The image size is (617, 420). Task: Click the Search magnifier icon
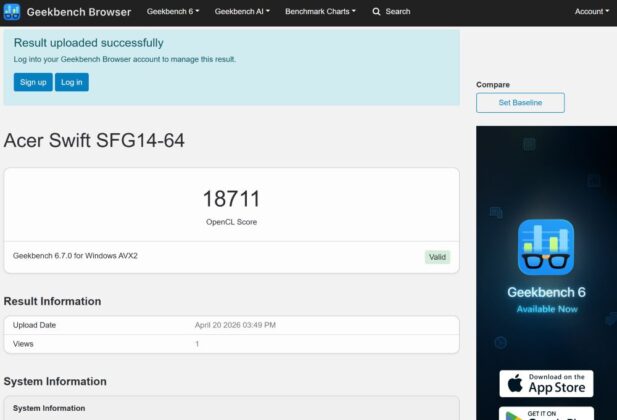377,12
